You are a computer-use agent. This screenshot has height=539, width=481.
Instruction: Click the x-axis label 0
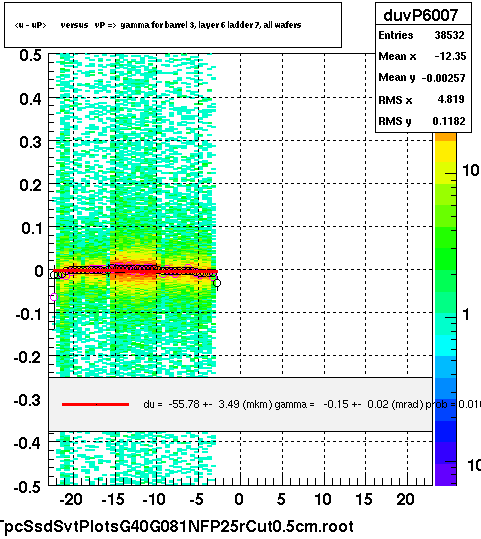tap(239, 499)
